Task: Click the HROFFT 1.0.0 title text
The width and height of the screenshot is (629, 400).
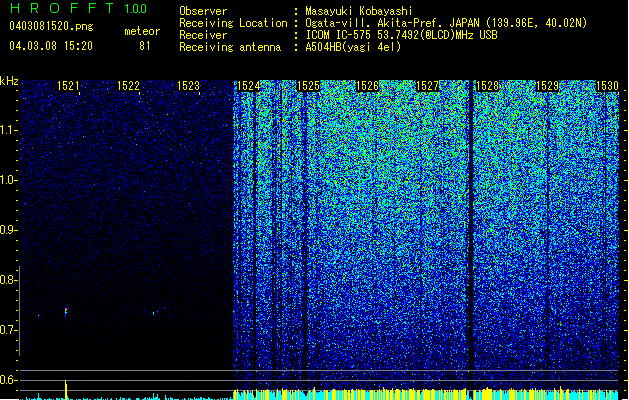Action: point(78,8)
